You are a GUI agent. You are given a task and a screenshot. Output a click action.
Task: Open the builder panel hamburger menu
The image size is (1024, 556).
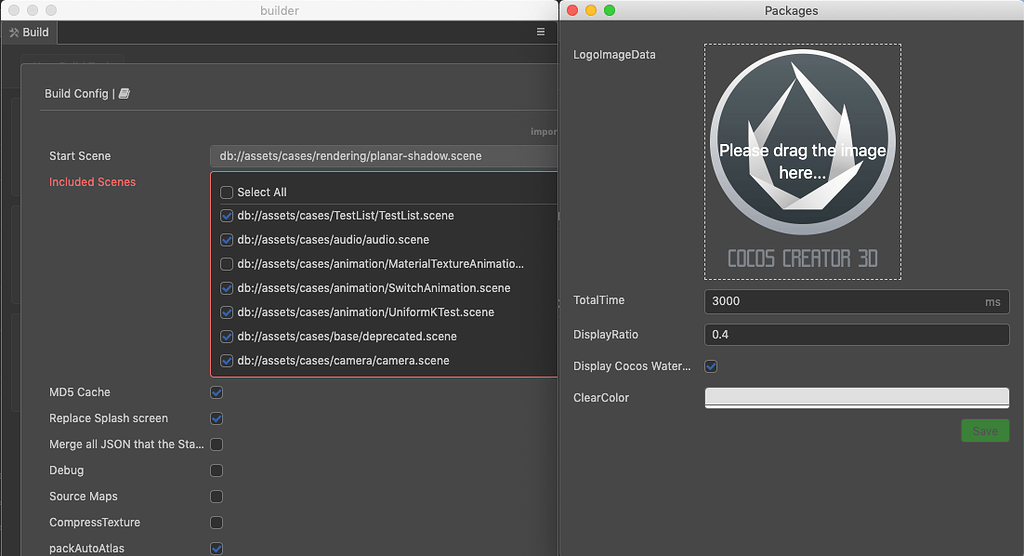click(x=541, y=31)
